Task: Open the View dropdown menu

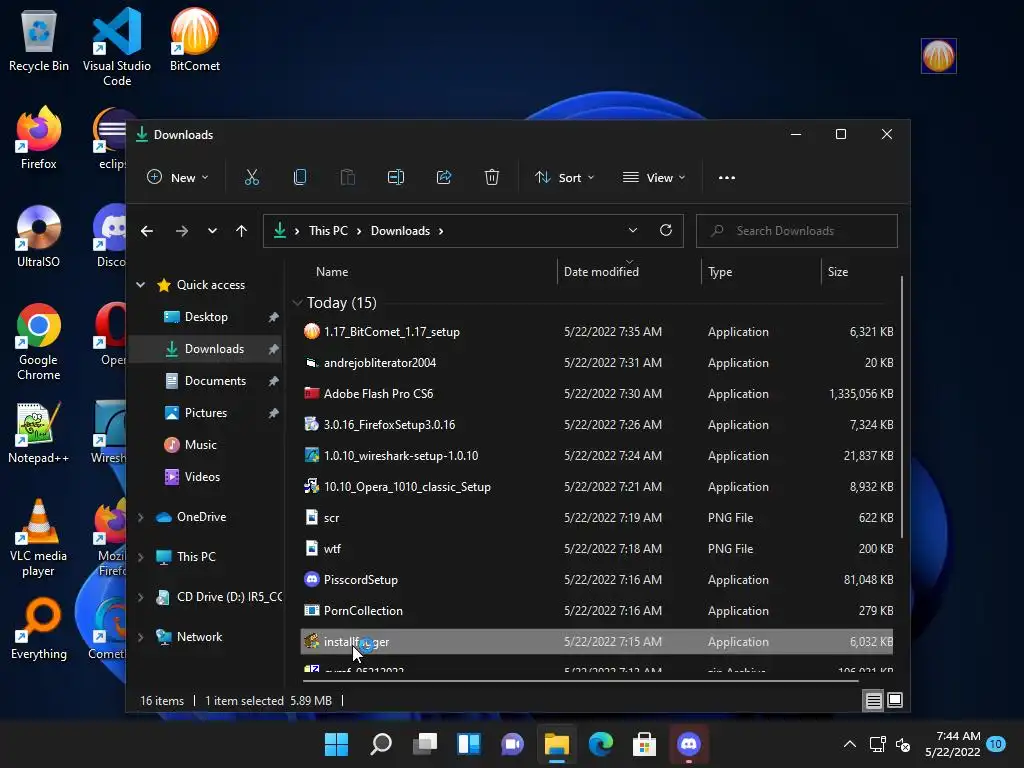Action: [654, 178]
